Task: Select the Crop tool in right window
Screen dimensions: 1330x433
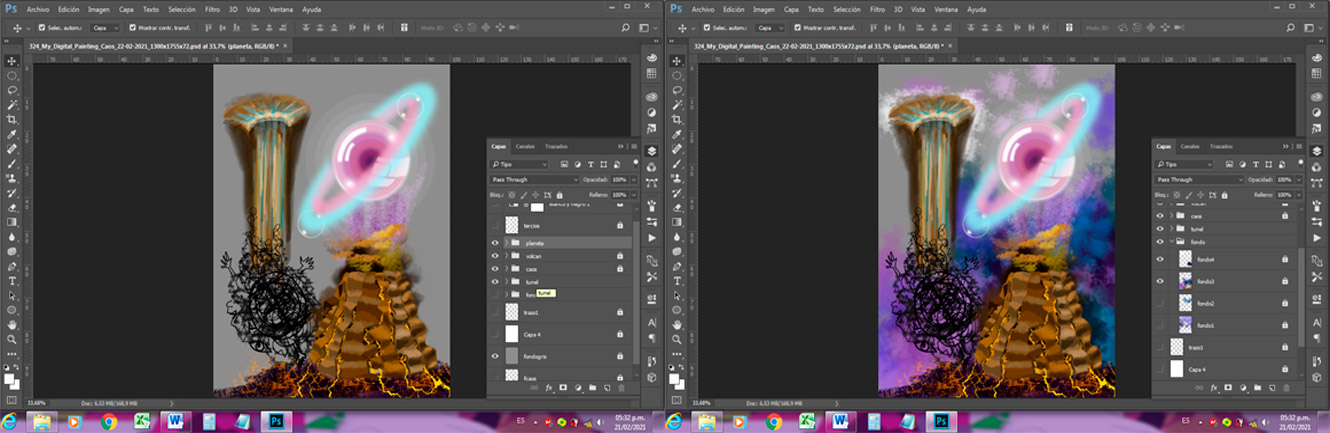Action: 677,119
